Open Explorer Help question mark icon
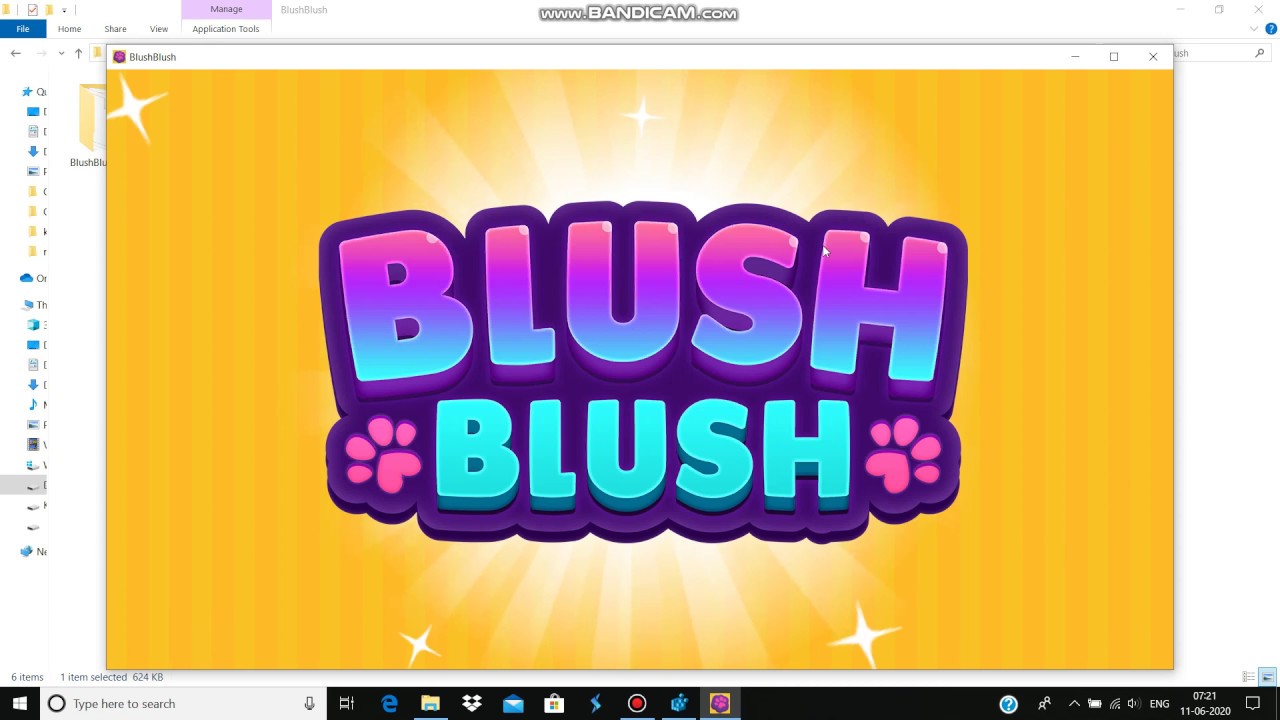This screenshot has height=720, width=1280. tap(1271, 29)
